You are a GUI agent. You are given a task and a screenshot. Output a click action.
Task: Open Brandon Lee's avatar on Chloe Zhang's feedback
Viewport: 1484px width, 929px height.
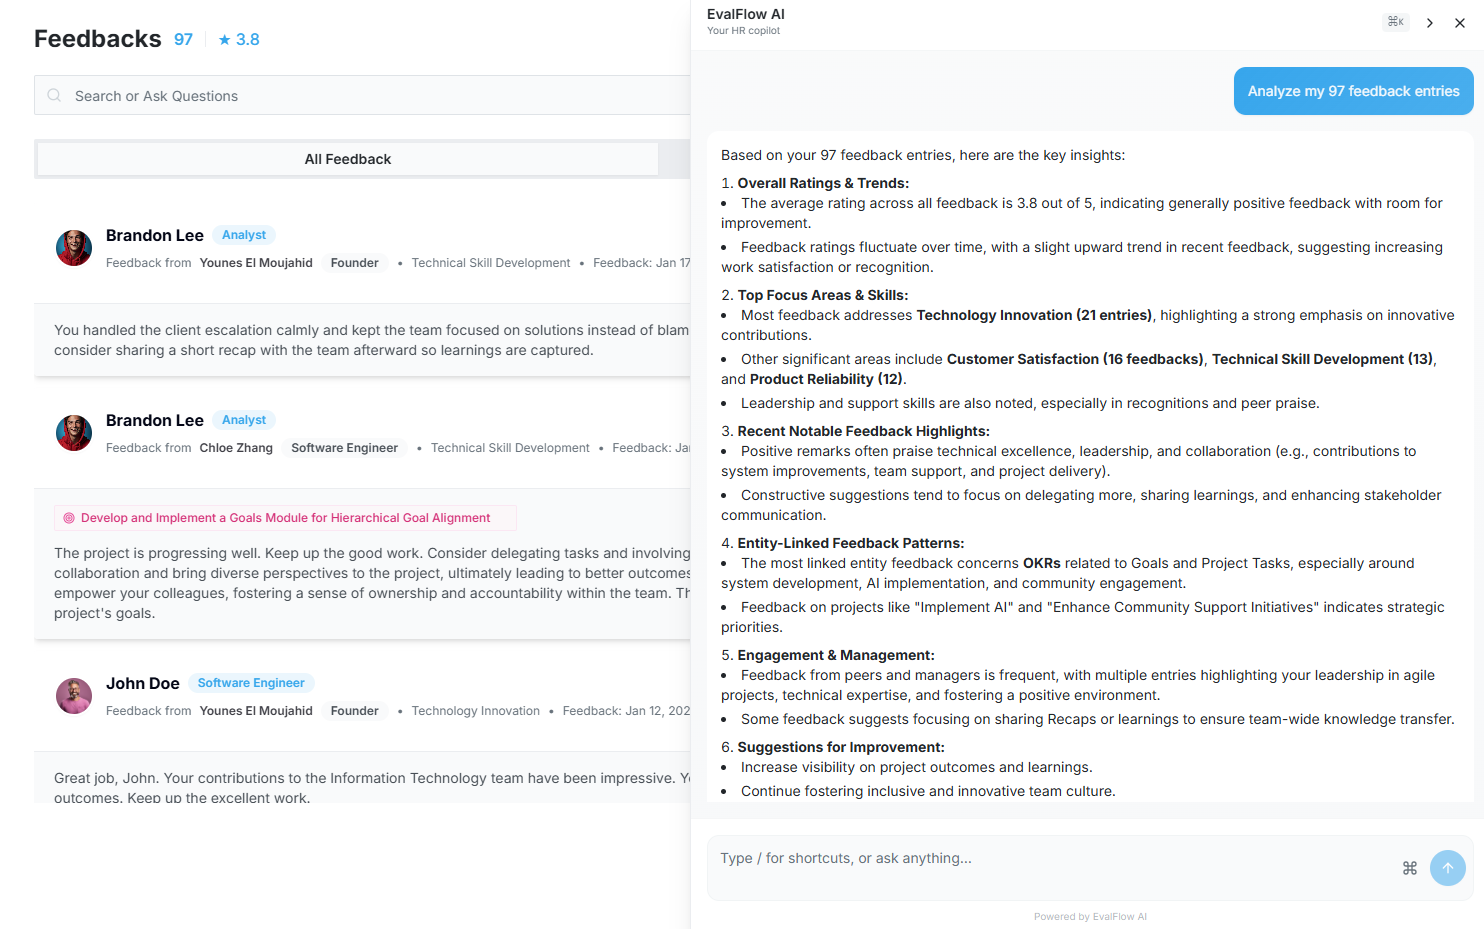point(74,433)
